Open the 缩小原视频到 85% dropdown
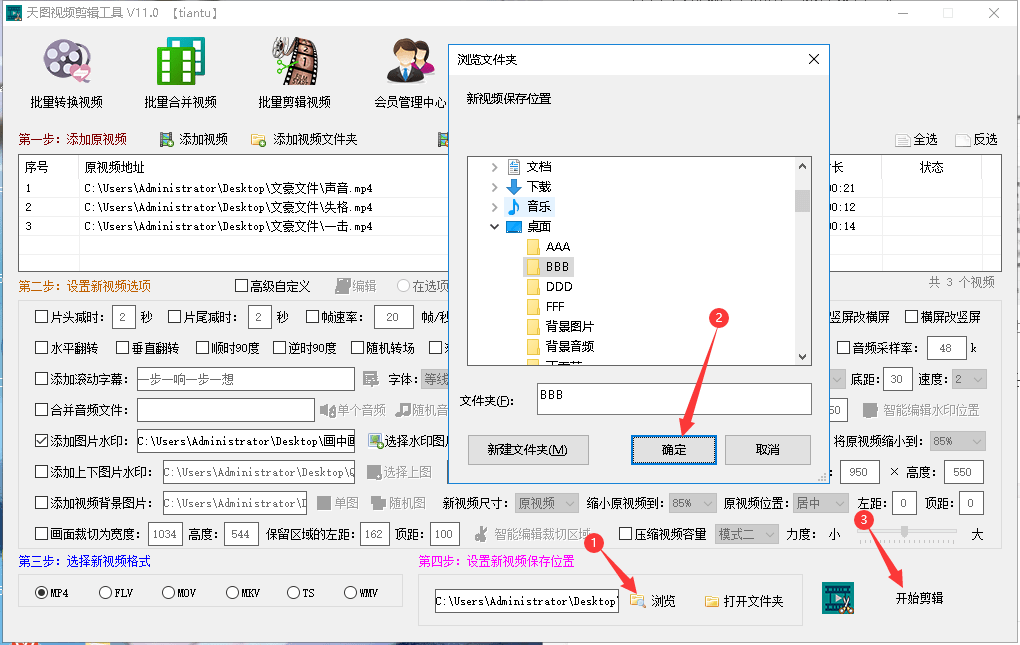 click(693, 503)
